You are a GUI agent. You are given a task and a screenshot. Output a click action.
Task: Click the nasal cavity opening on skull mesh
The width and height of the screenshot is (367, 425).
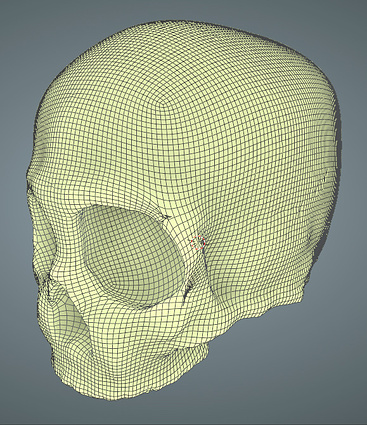tap(72, 319)
